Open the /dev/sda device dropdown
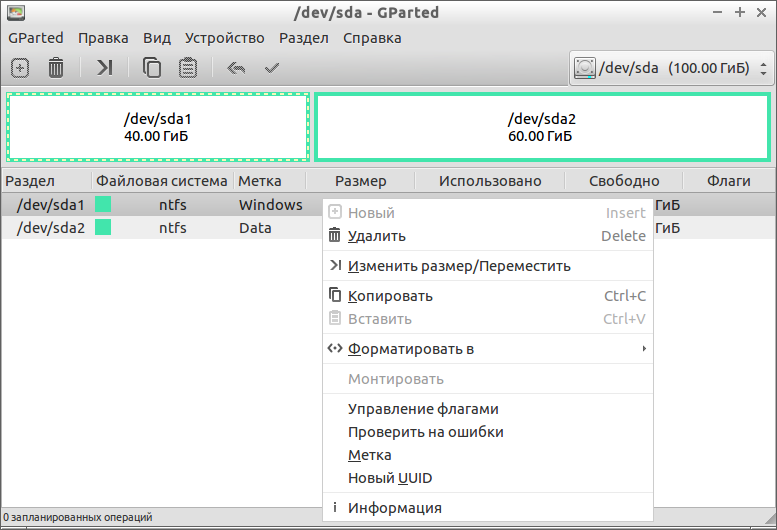 [x=671, y=68]
